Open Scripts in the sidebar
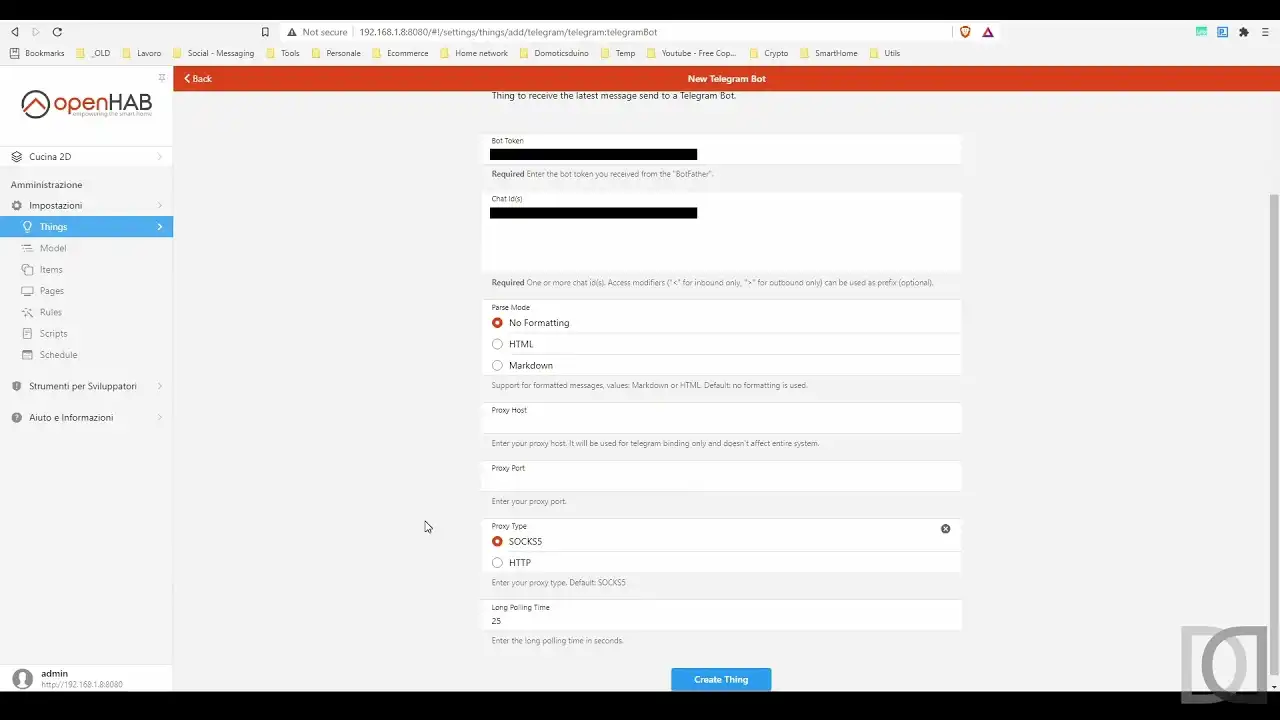The height and width of the screenshot is (720, 1280). (86, 334)
